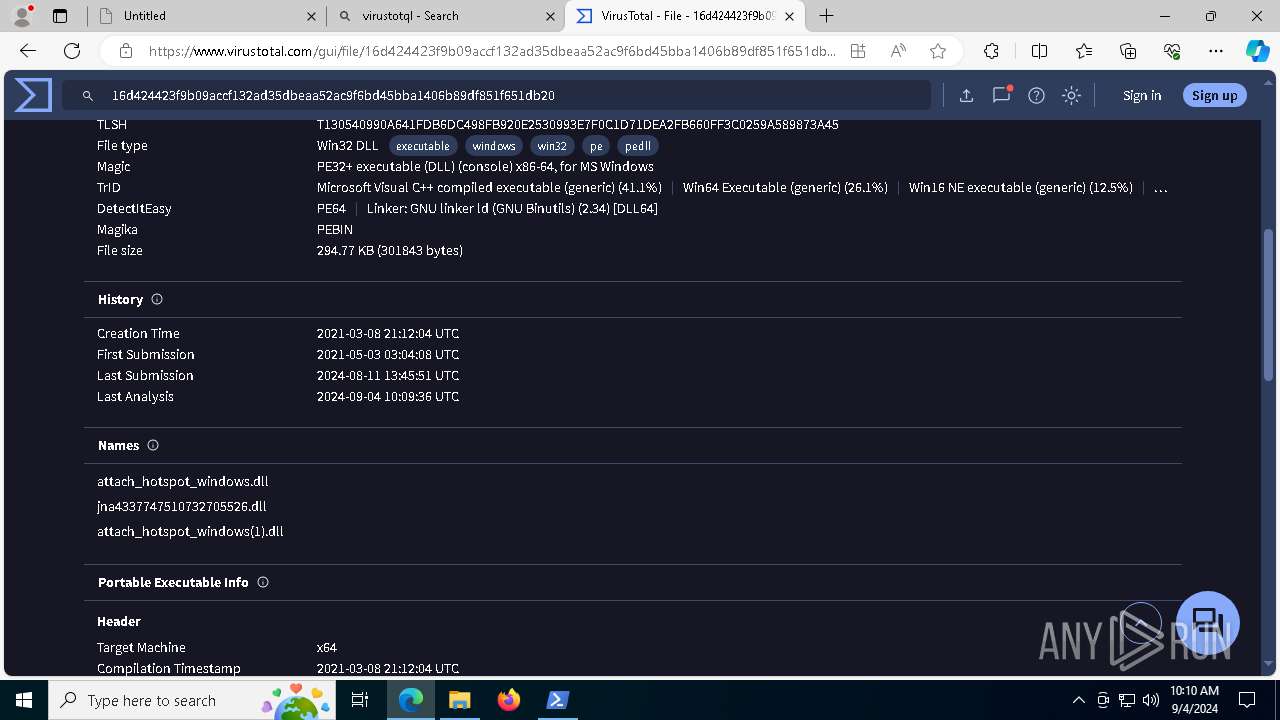Open the help question mark icon

tap(1036, 95)
